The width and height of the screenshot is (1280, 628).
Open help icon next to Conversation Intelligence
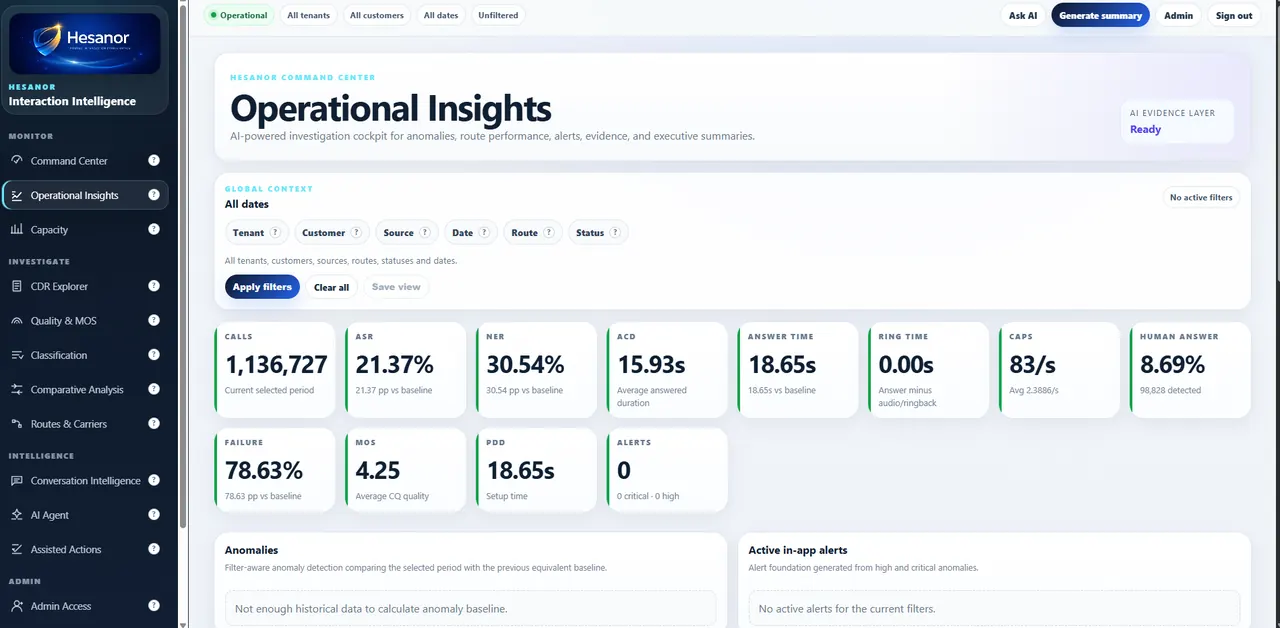click(154, 480)
